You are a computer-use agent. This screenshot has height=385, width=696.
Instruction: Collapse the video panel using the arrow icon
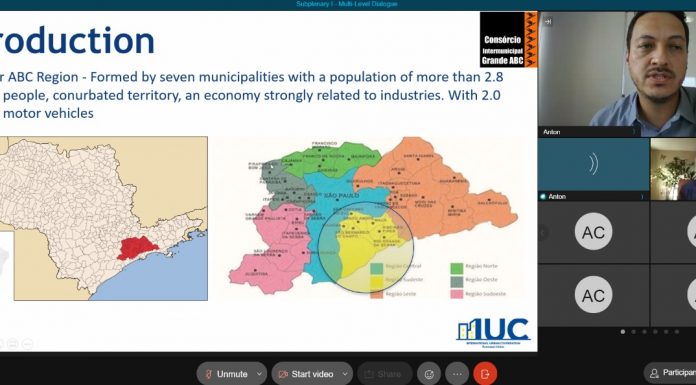point(548,21)
